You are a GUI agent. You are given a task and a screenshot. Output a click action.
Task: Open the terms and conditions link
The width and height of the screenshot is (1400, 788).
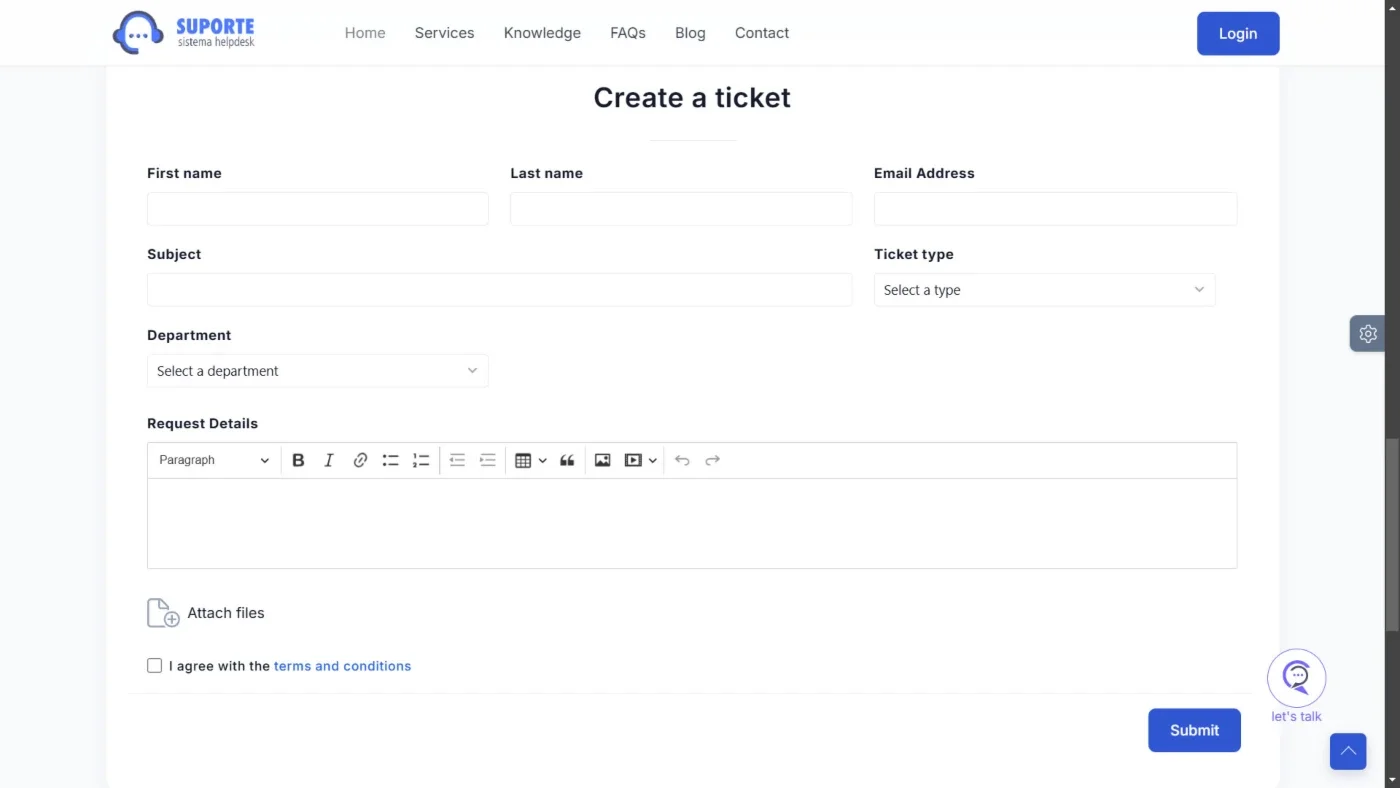point(342,666)
